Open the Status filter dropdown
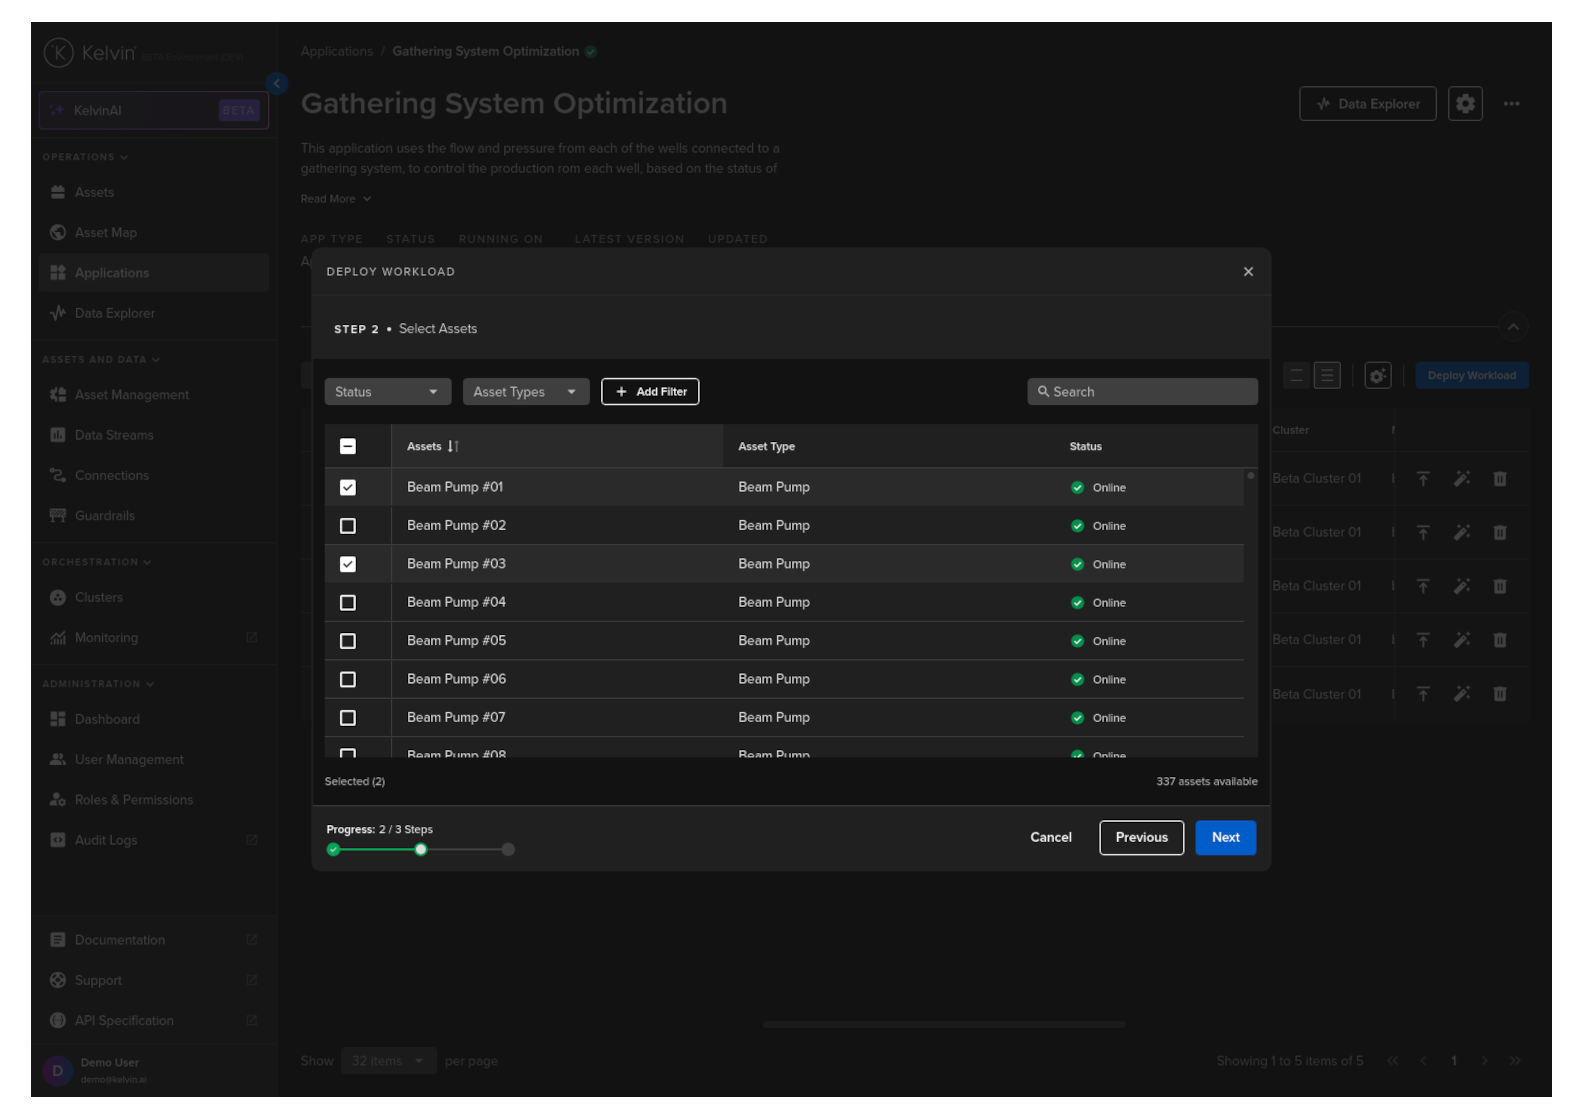 (387, 392)
